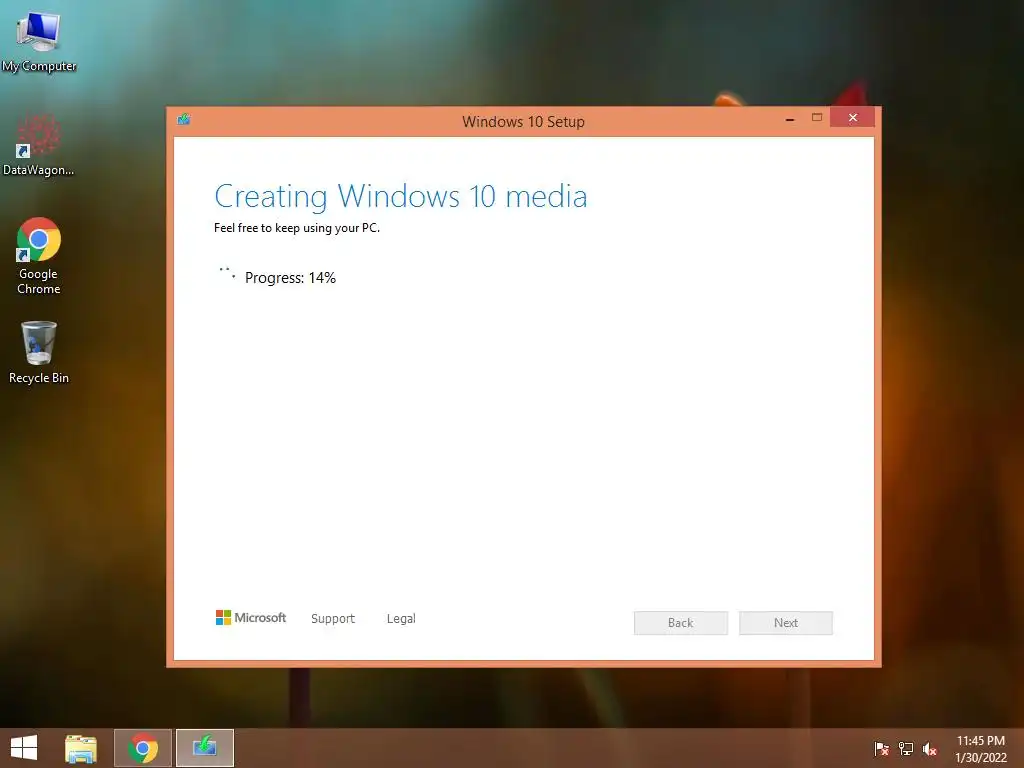The width and height of the screenshot is (1024, 768).
Task: Click the Back button
Action: 680,623
